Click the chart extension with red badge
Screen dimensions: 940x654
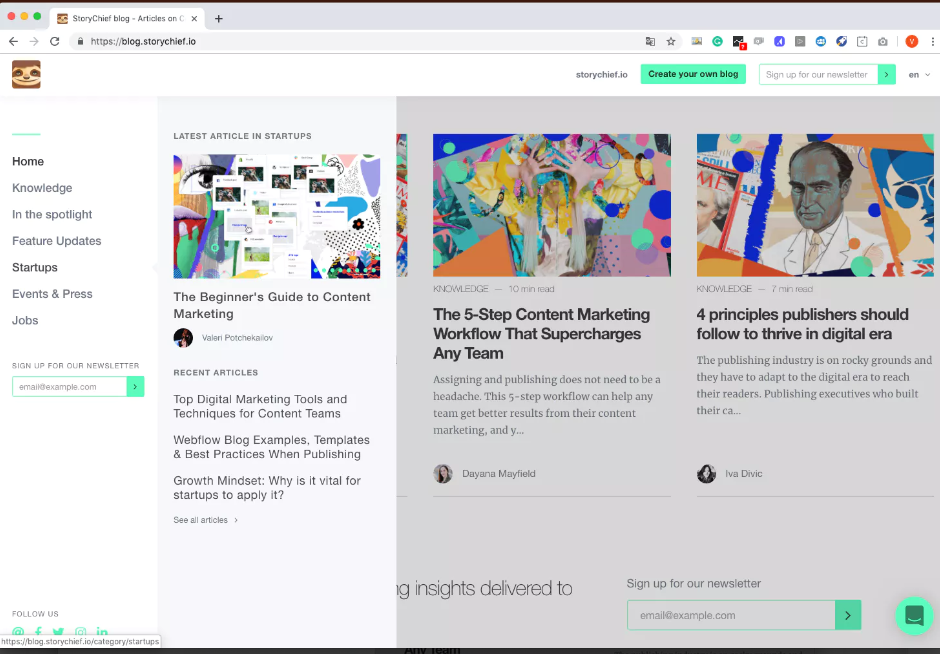pos(739,42)
